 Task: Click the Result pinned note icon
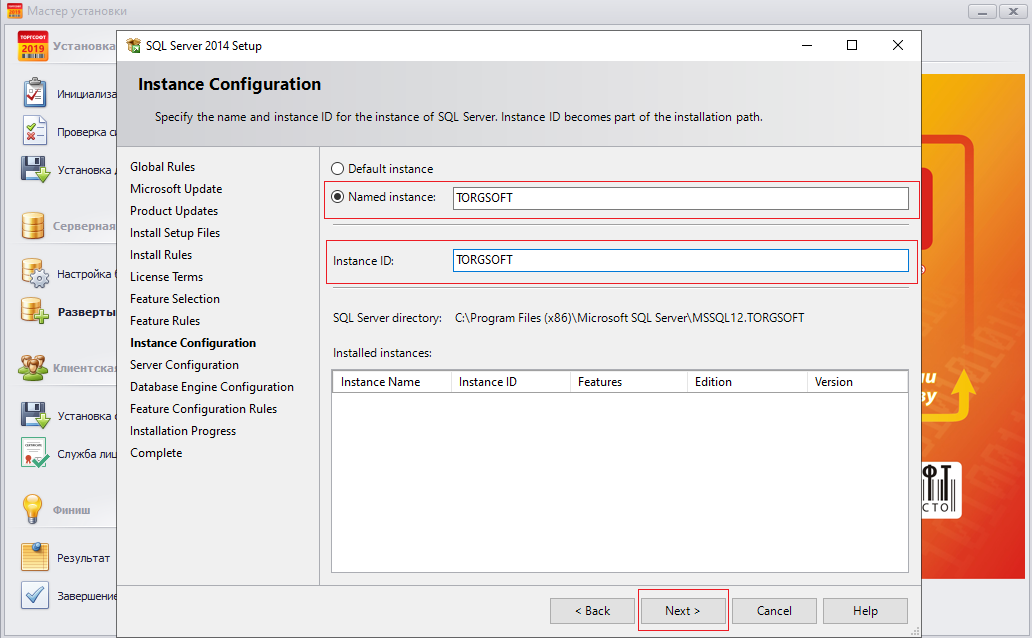[x=35, y=557]
